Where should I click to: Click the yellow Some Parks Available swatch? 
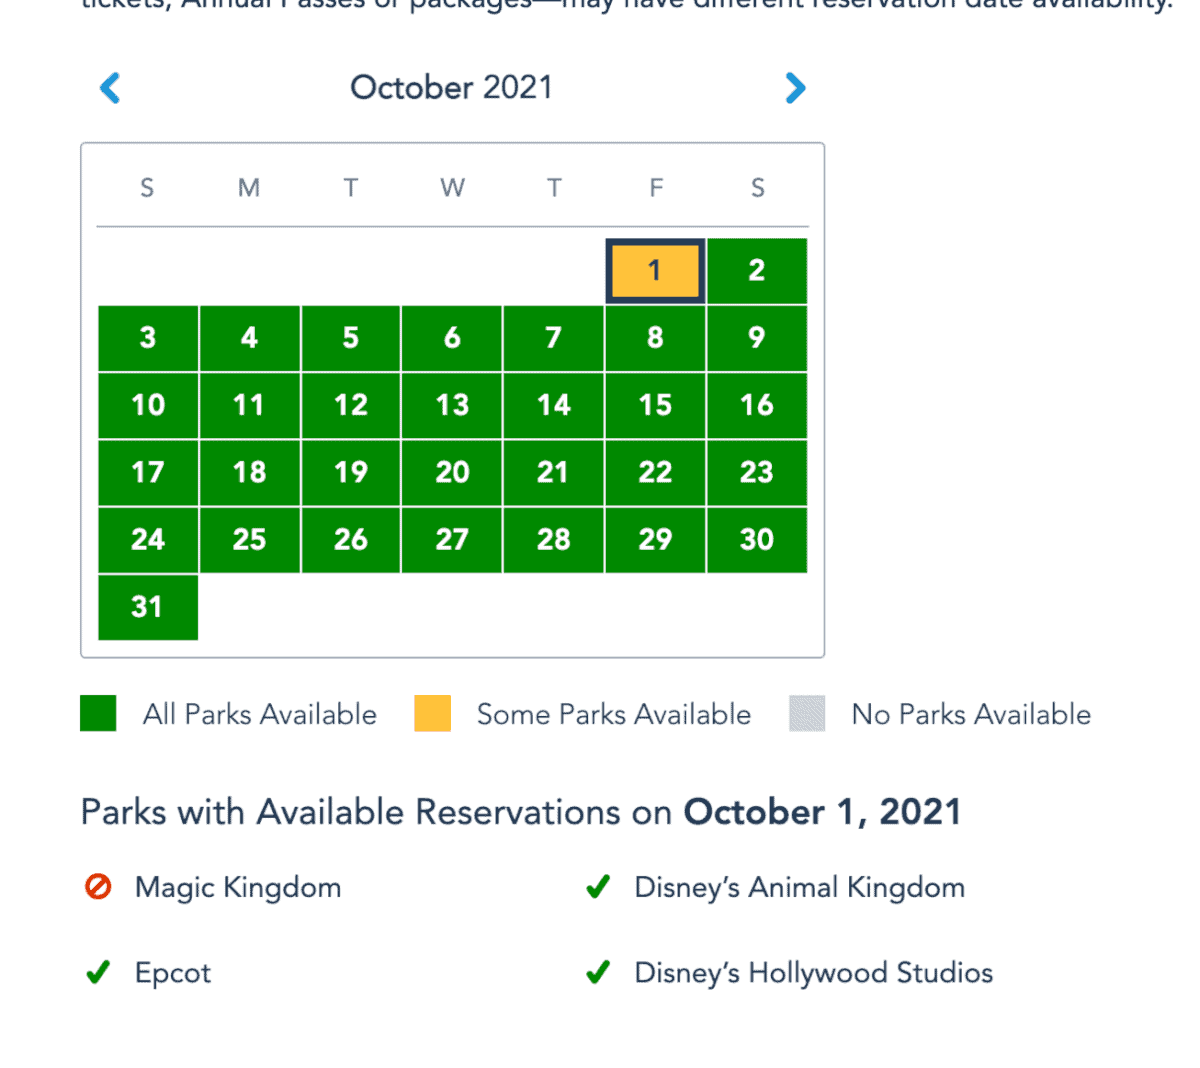pos(432,714)
